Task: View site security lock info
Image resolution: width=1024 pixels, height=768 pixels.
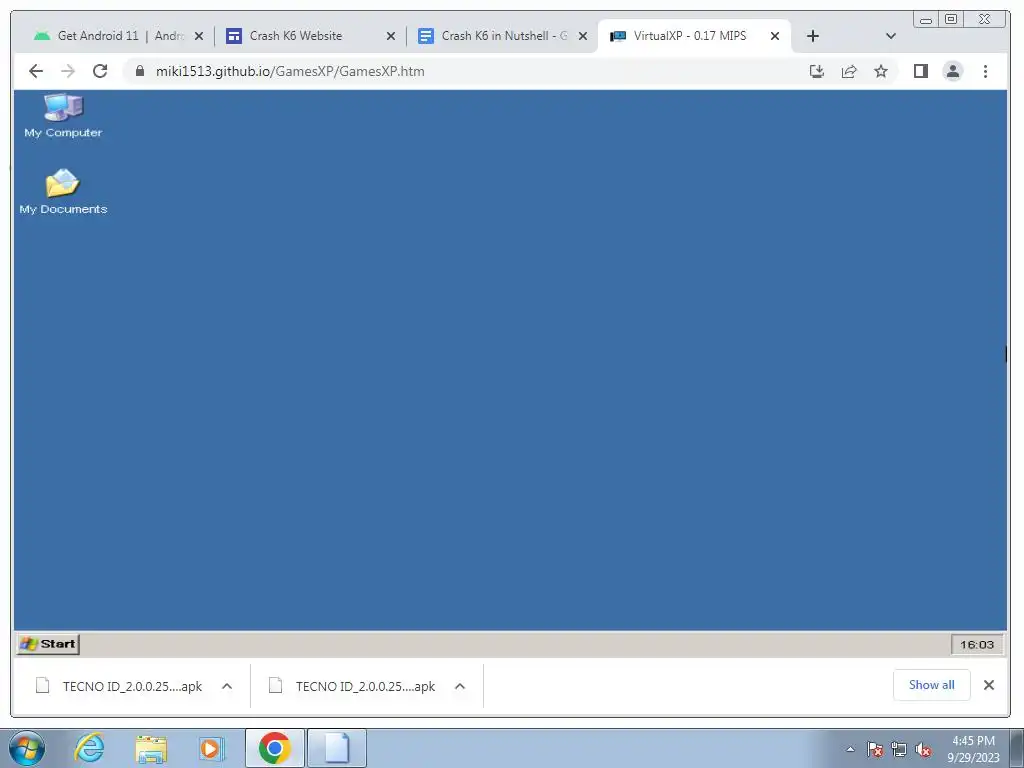Action: (x=139, y=71)
